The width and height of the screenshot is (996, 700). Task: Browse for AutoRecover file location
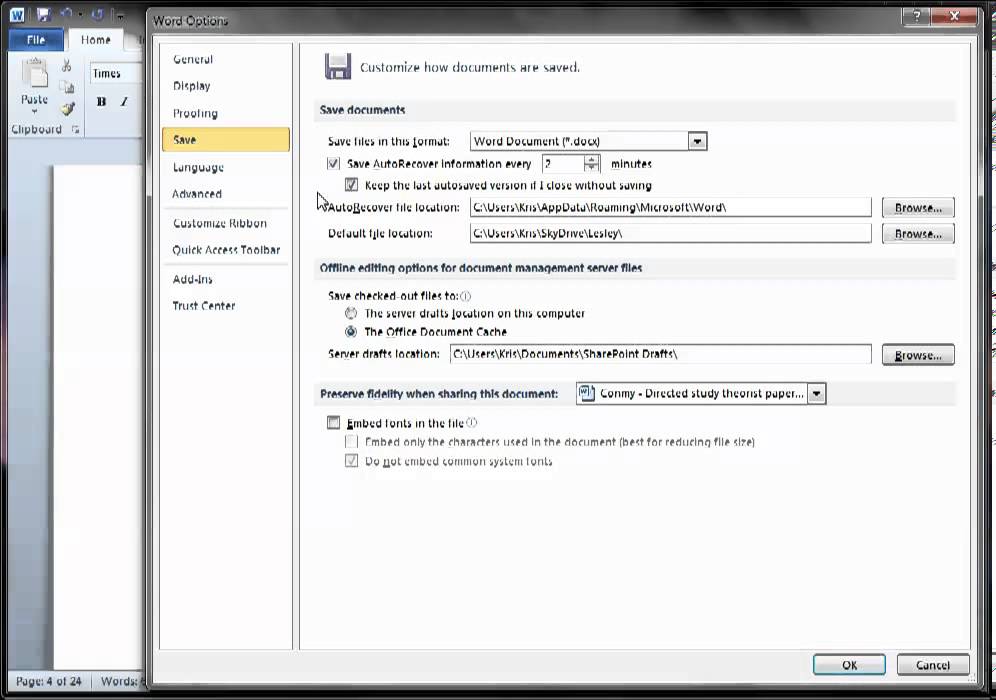tap(918, 208)
